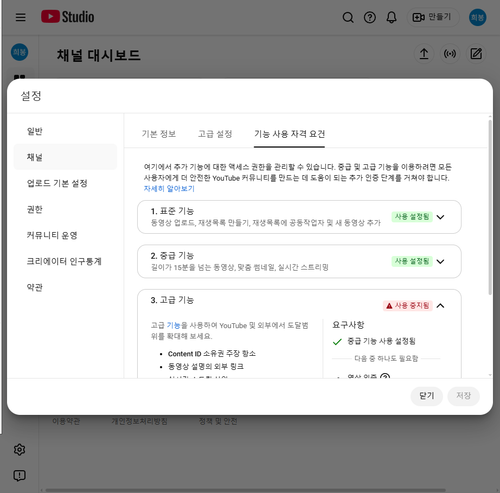This screenshot has height=493, width=500.
Task: Click the 정책 및 안전 footer link
Action: coord(218,421)
